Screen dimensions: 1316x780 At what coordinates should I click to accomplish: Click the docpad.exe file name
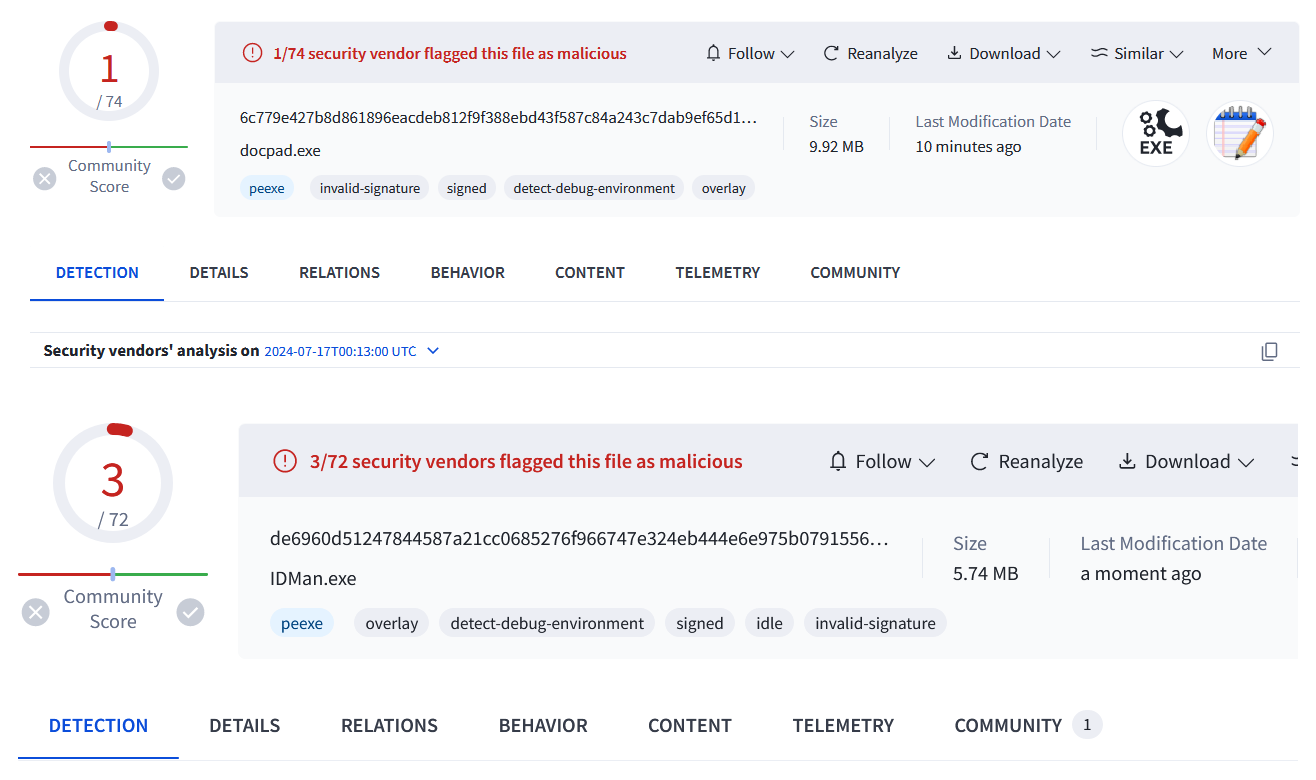pyautogui.click(x=280, y=150)
